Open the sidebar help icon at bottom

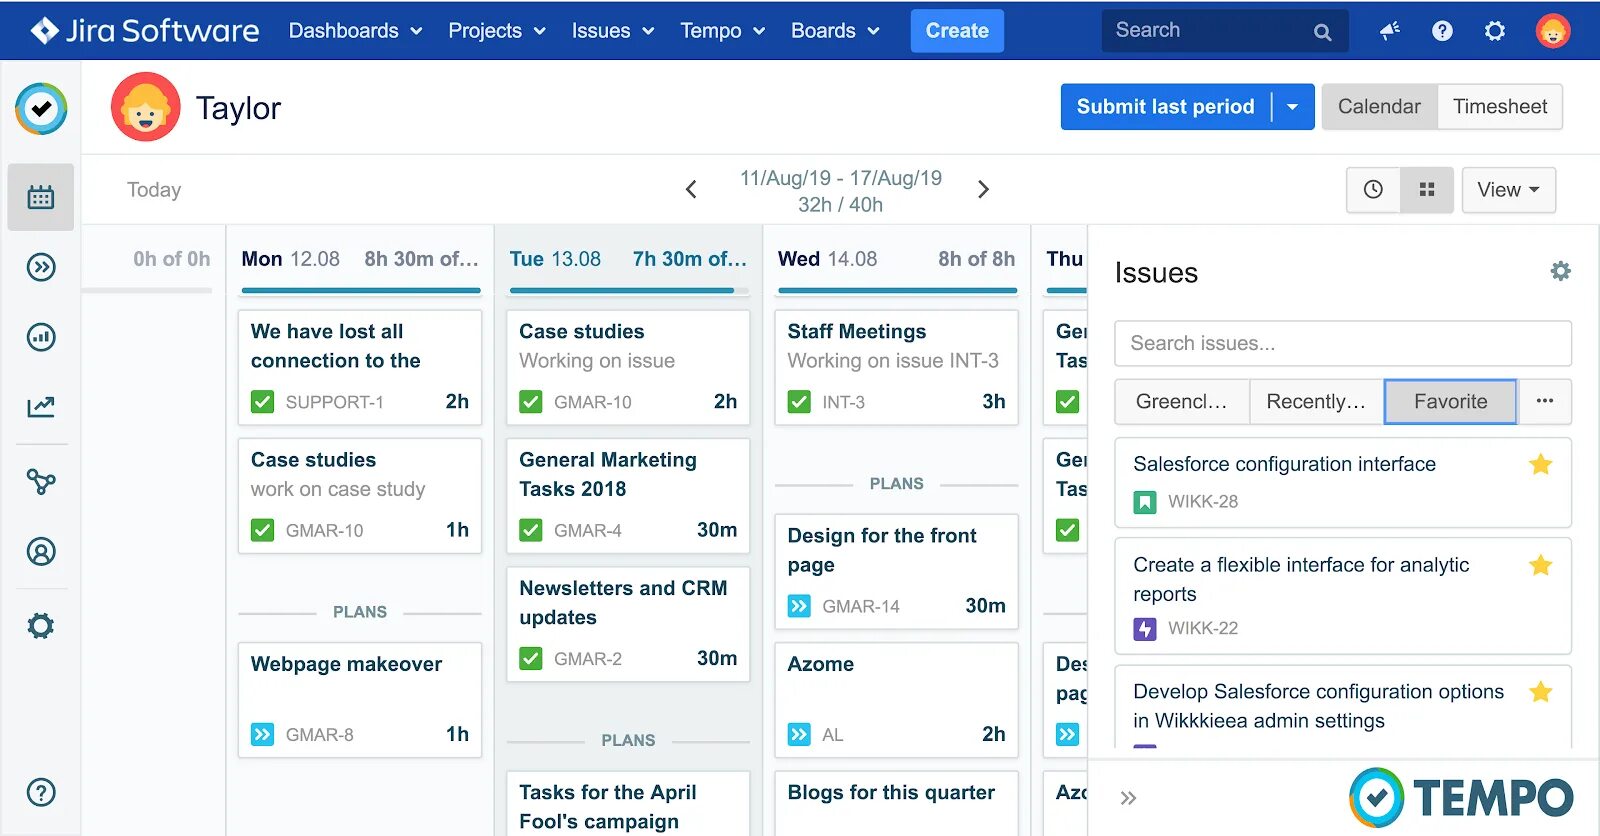(x=41, y=793)
